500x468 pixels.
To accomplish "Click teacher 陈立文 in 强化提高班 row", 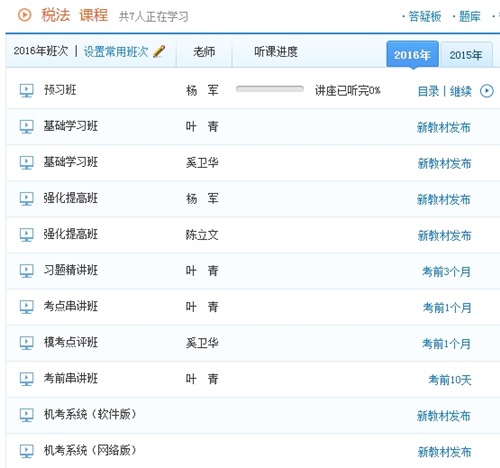I will (x=202, y=235).
